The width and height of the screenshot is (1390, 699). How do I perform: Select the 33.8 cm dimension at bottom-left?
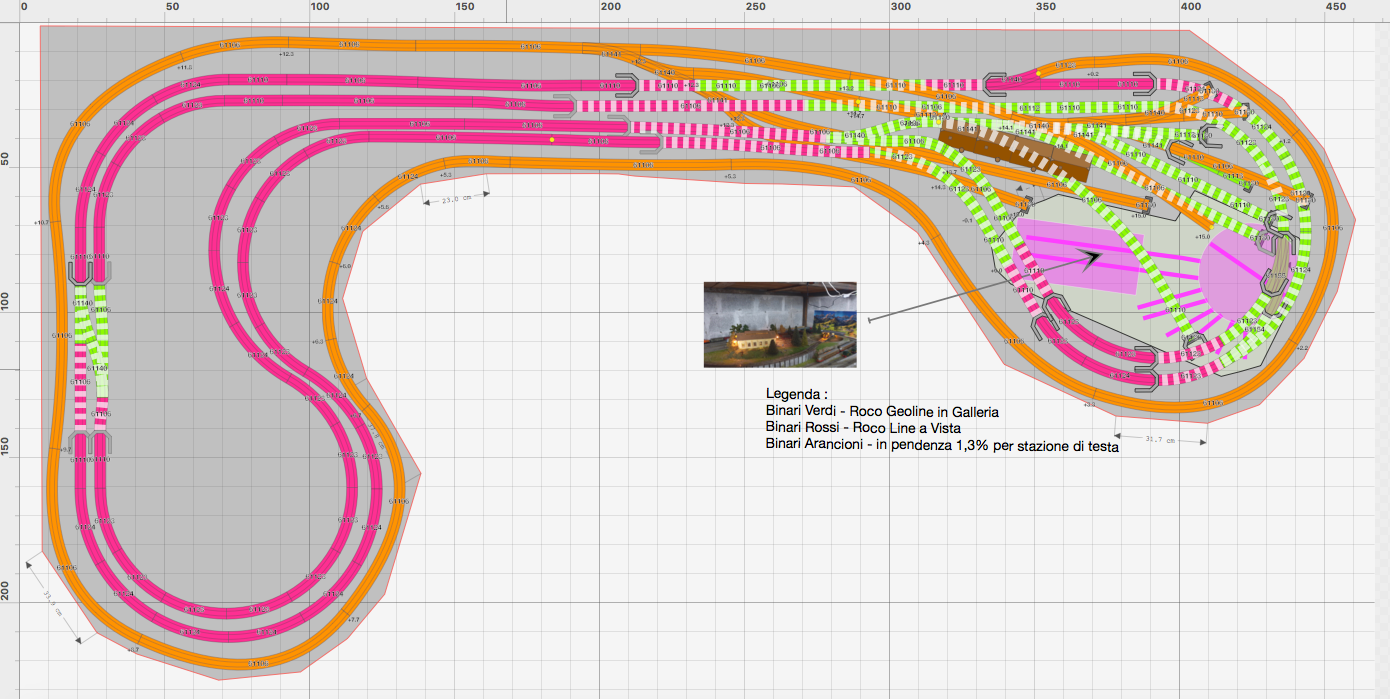52,602
